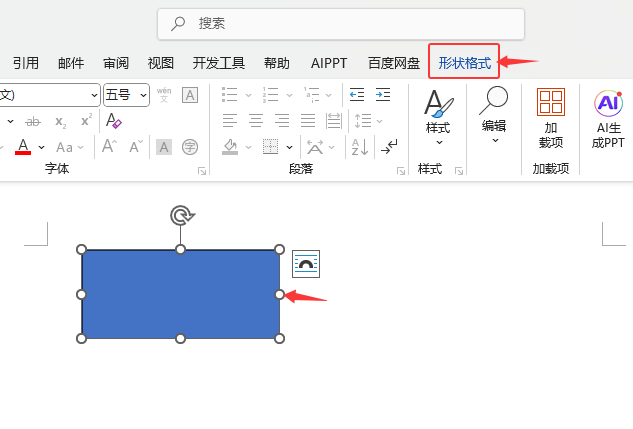
Task: Open styles pane dialog launcher
Action: click(459, 171)
